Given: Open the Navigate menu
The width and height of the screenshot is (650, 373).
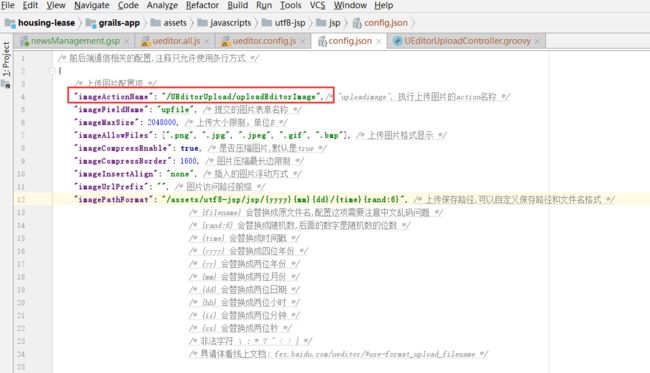Looking at the screenshot, I should point(92,5).
